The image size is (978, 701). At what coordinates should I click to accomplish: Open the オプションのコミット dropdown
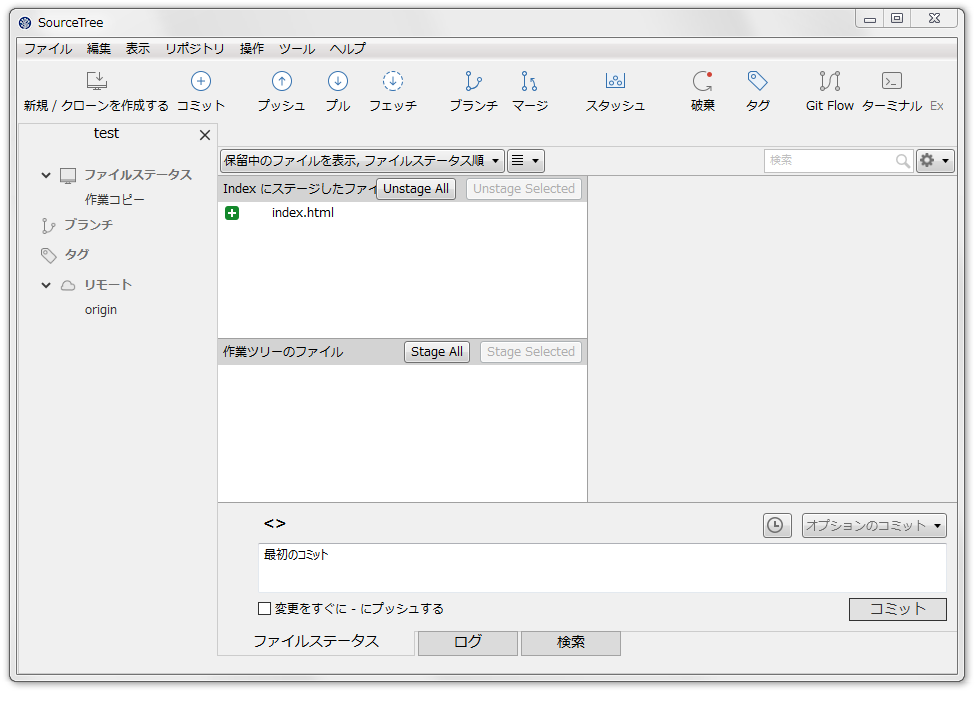pos(873,523)
